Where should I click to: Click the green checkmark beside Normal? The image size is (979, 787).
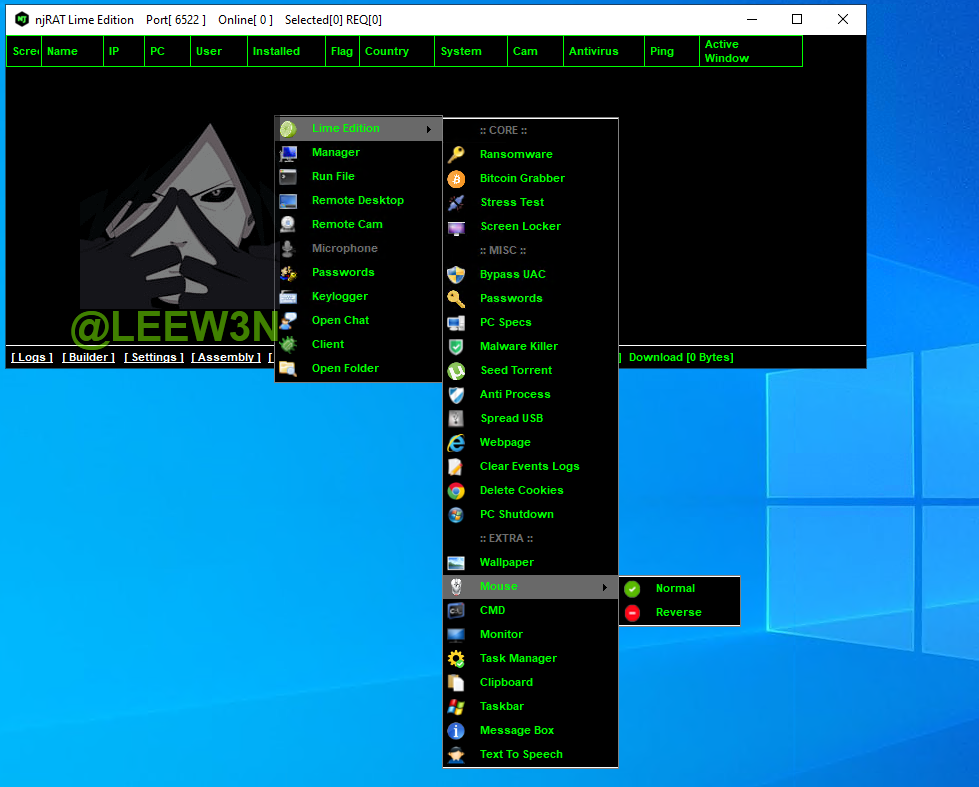(x=632, y=588)
